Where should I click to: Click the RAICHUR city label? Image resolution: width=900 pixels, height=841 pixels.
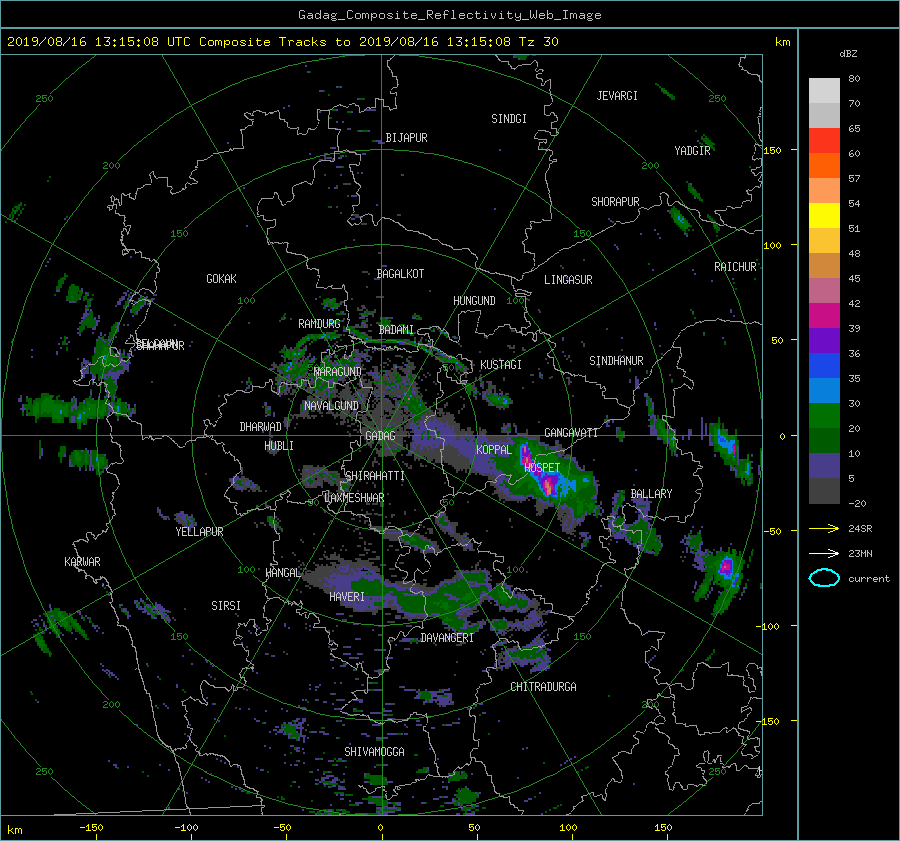coord(735,267)
